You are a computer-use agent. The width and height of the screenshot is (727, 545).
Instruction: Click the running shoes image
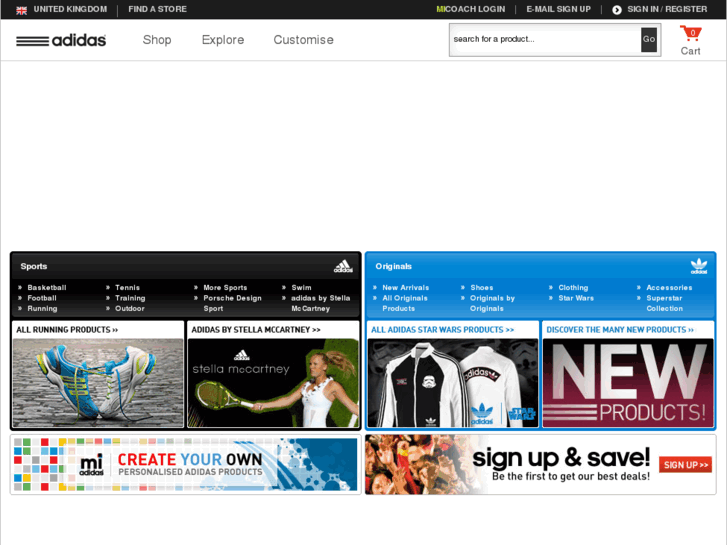coord(98,383)
